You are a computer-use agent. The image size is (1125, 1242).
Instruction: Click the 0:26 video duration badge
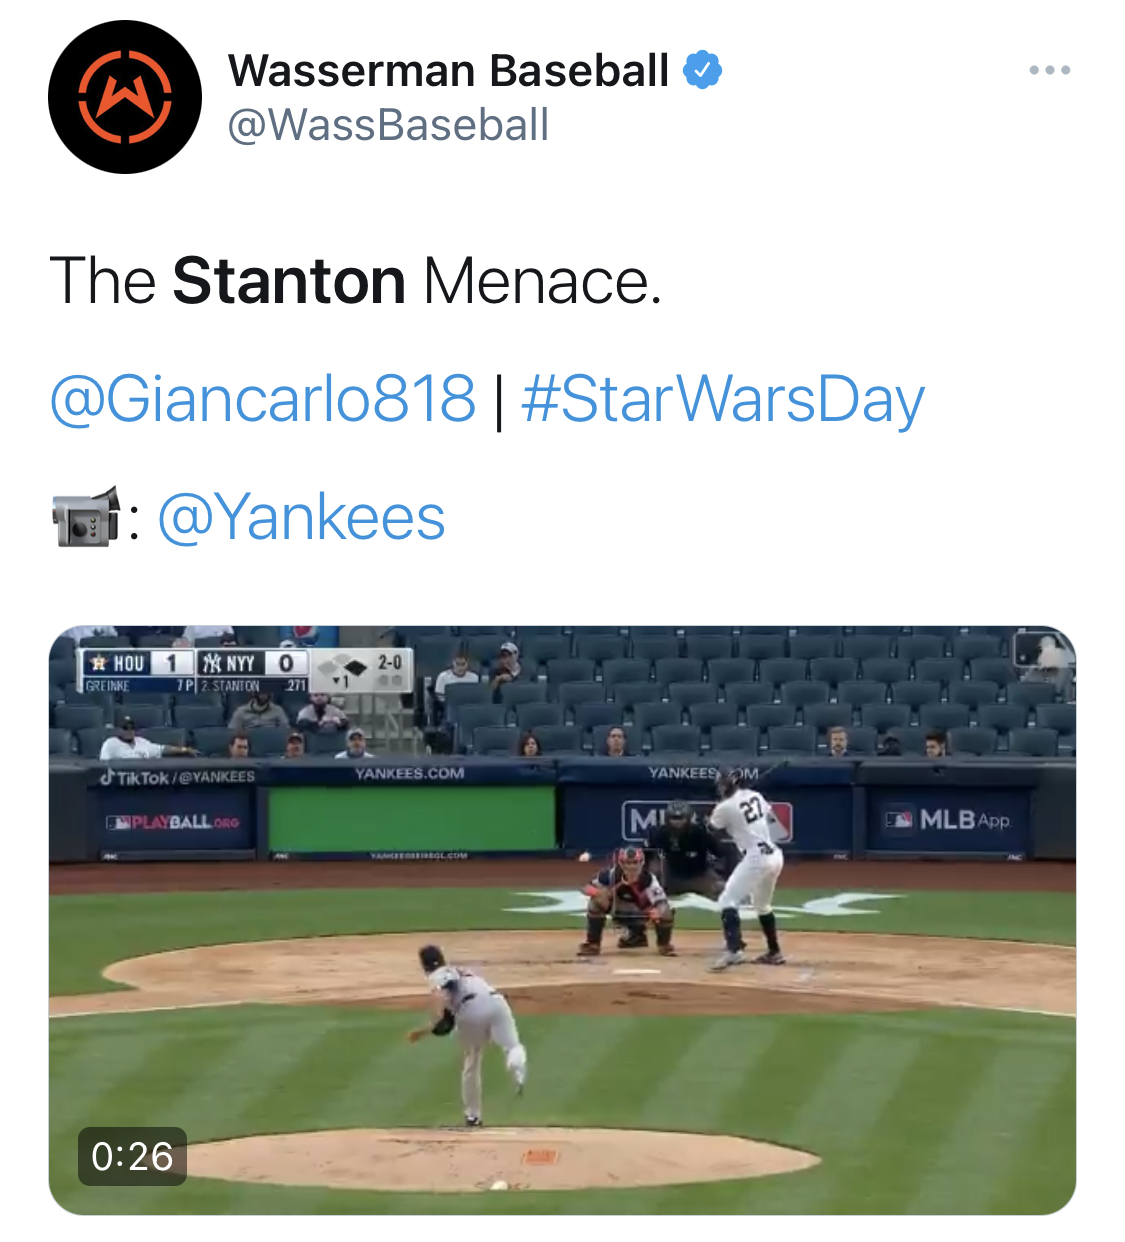tap(132, 1156)
